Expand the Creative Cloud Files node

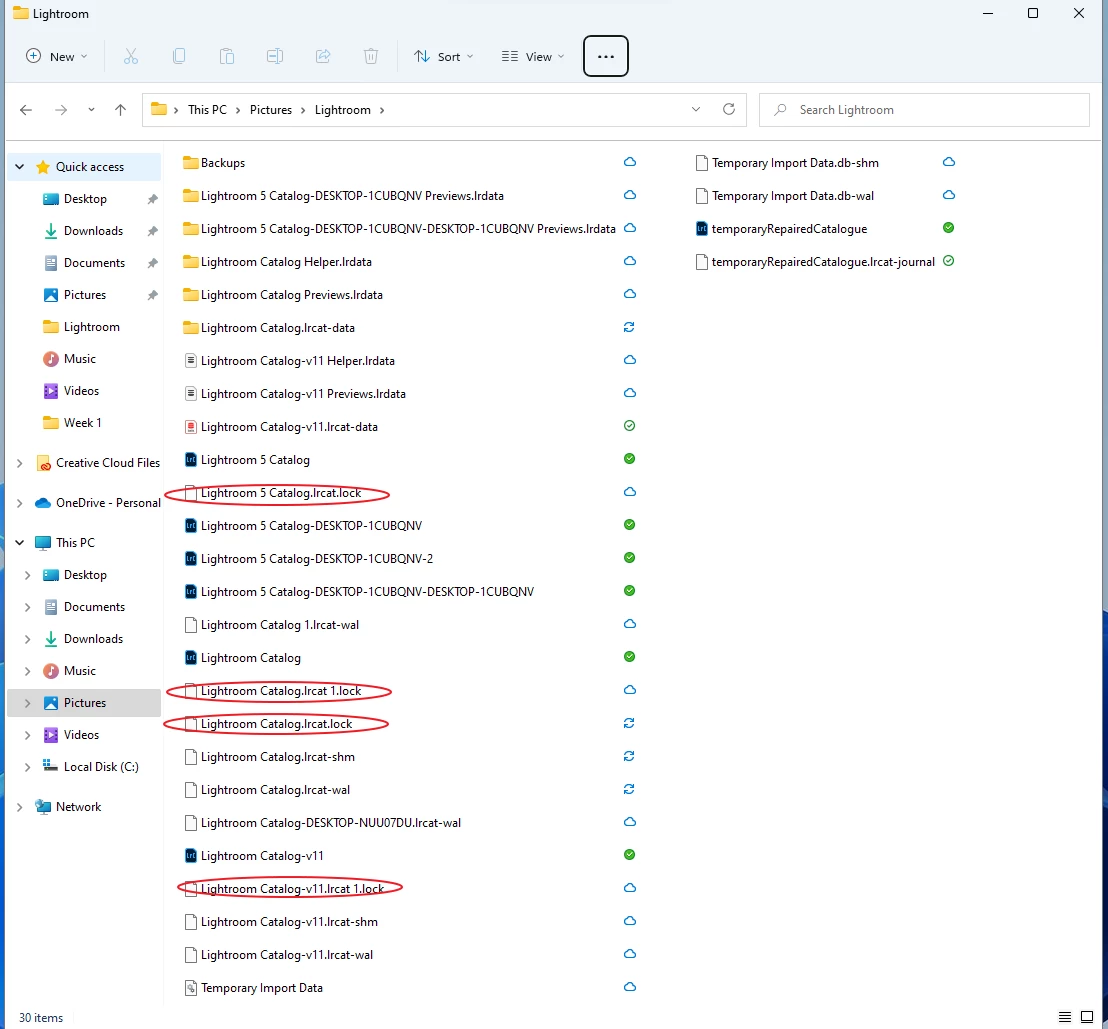pyautogui.click(x=20, y=464)
